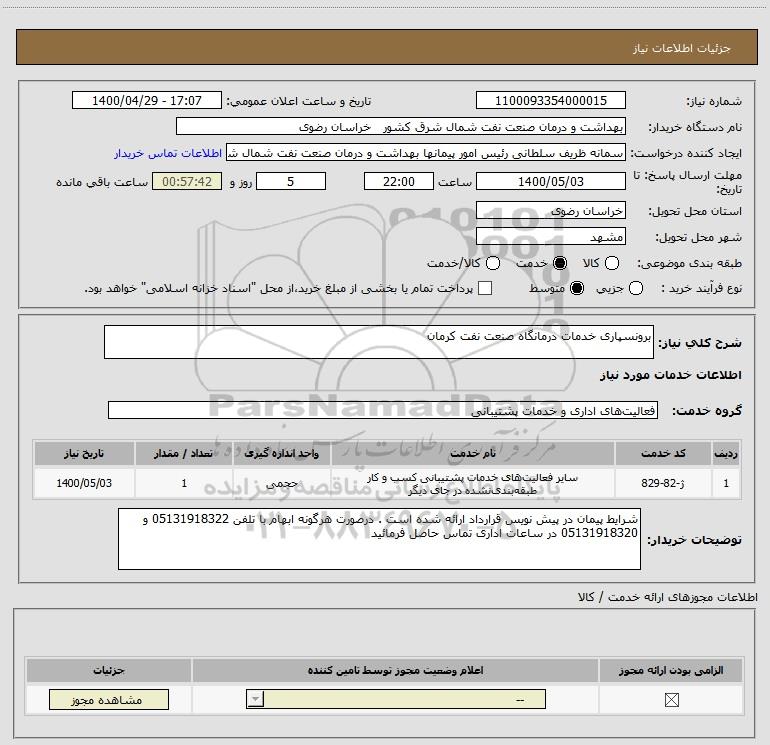Click service name cell سایر فعالیت‌های خدمات پشتیبانی
Viewport: 770px width, 745px height.
click(472, 483)
